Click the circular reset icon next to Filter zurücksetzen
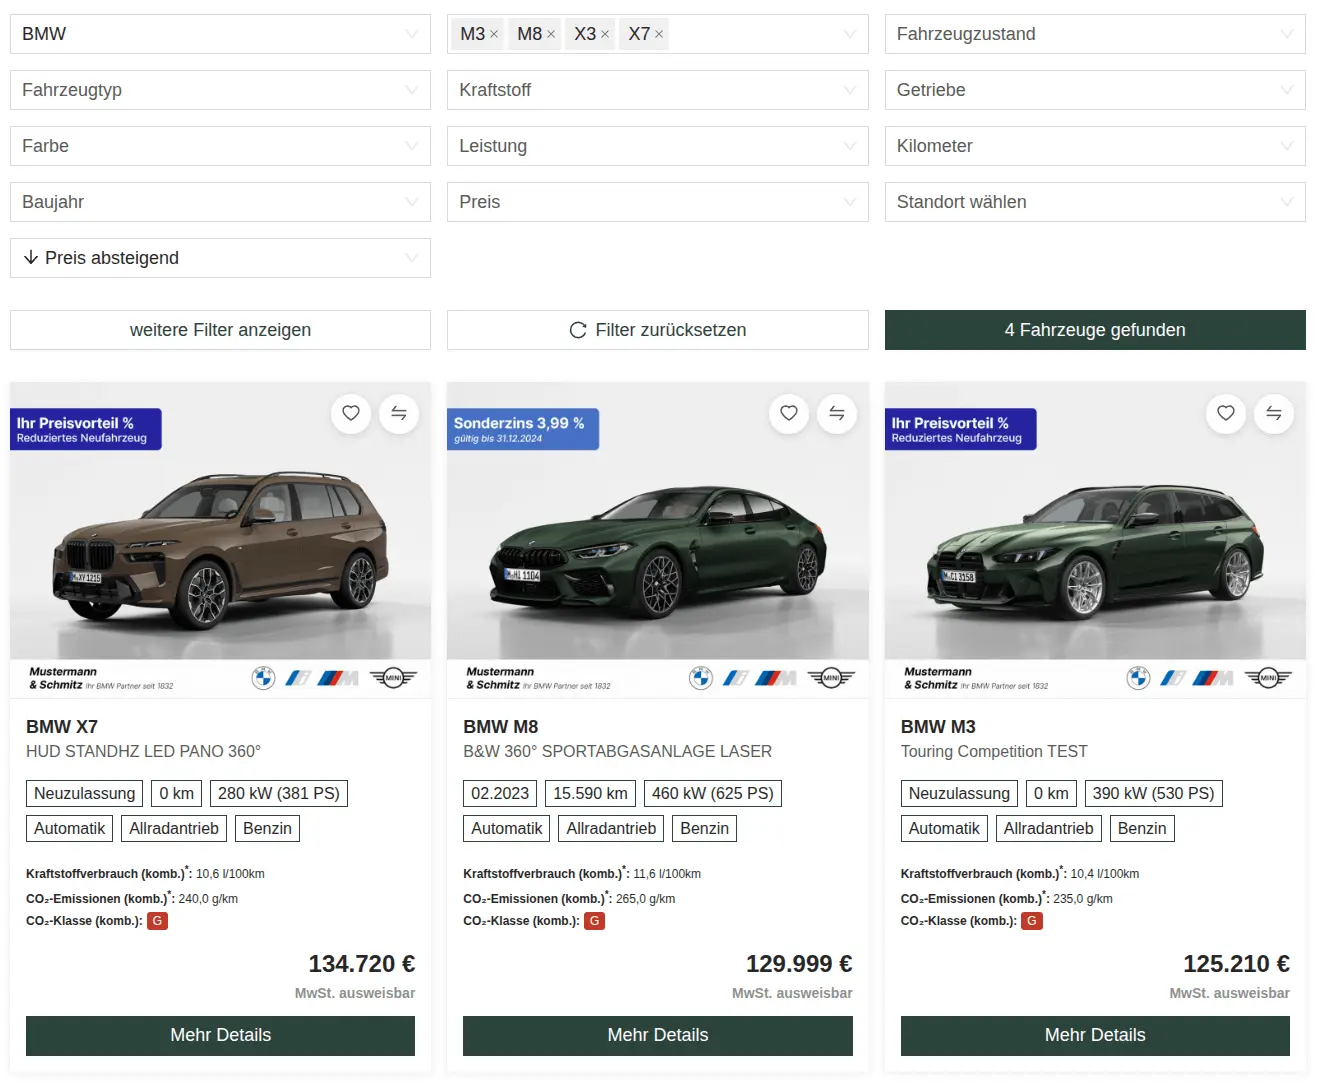Image resolution: width=1318 pixels, height=1083 pixels. click(x=578, y=330)
